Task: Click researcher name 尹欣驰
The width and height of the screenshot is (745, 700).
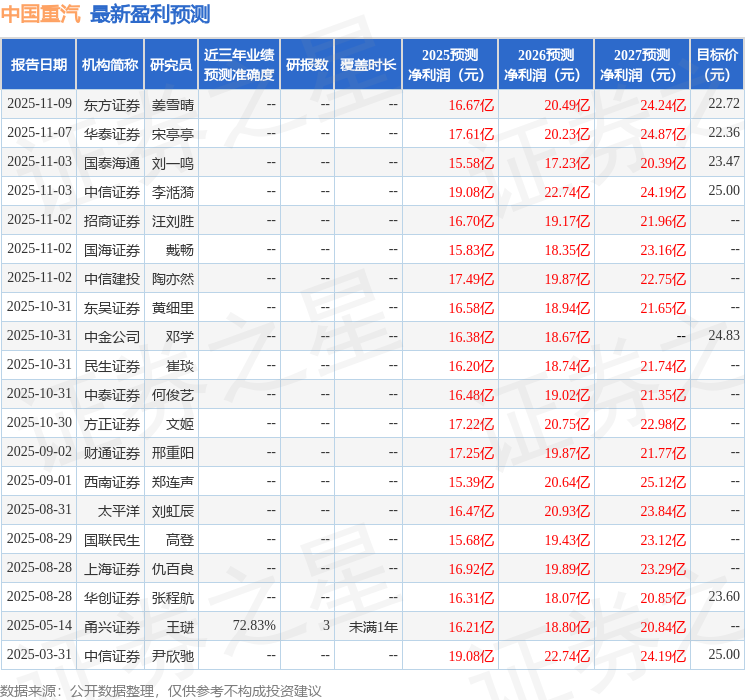Action: pos(173,656)
